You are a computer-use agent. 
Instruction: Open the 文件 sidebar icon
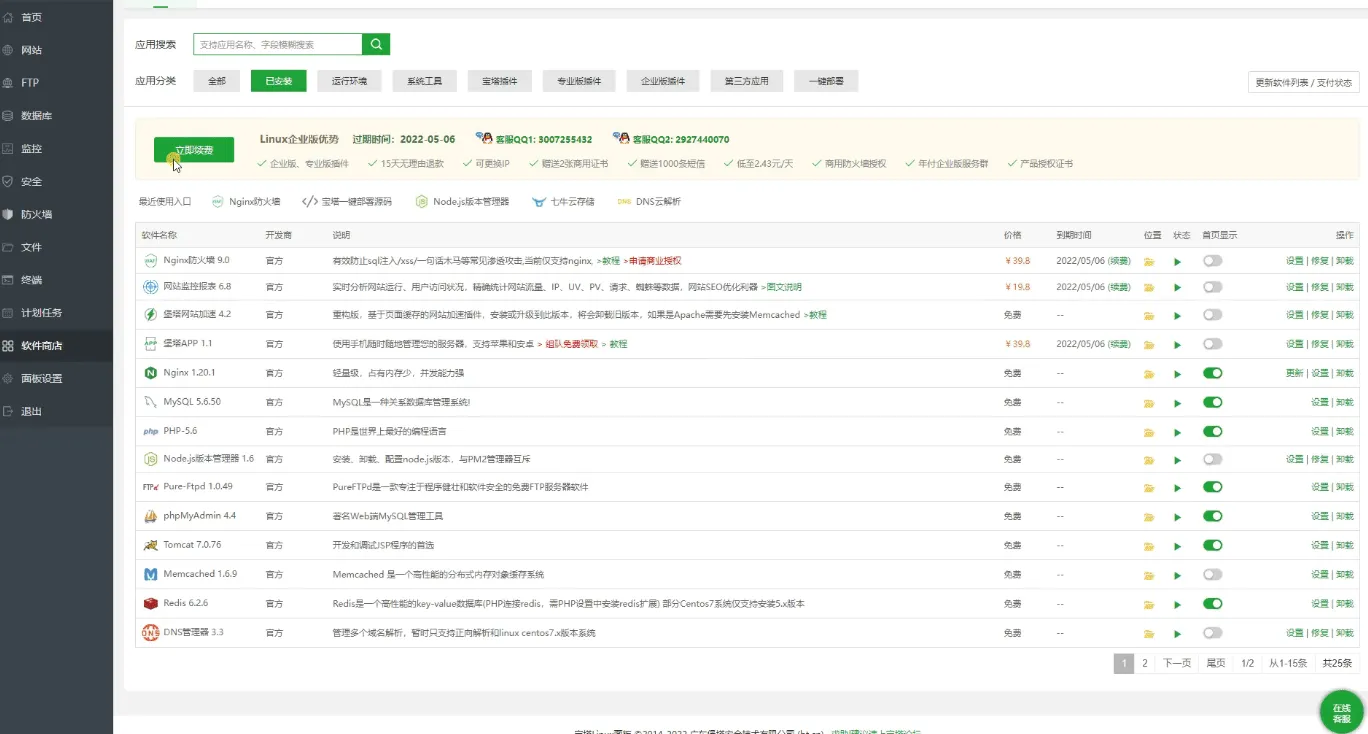tap(8, 247)
